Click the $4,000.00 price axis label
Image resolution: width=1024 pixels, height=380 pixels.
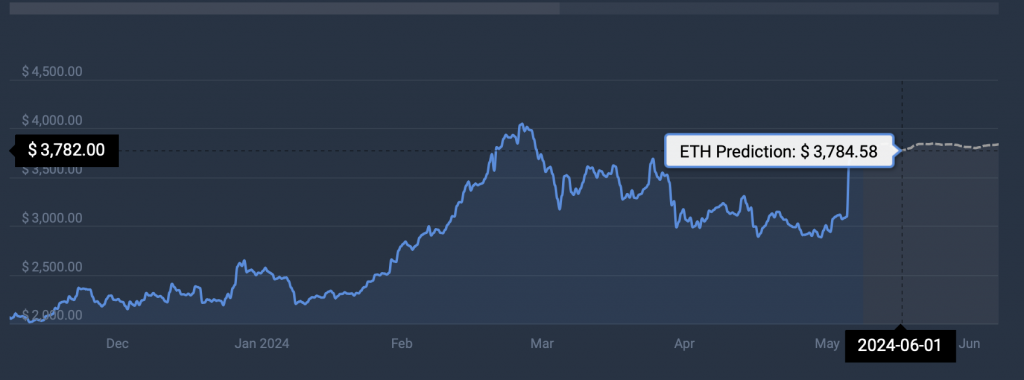tap(52, 120)
